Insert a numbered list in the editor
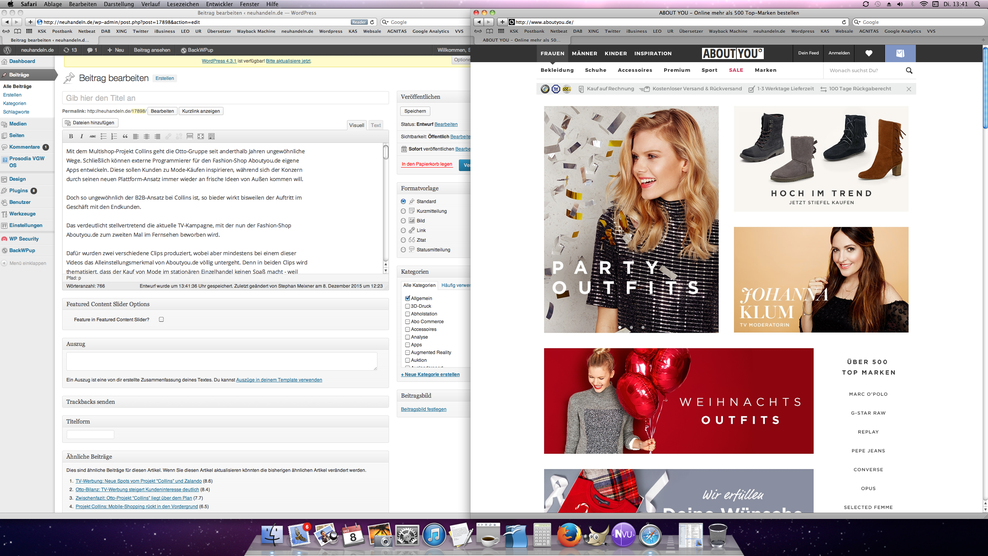 (114, 136)
